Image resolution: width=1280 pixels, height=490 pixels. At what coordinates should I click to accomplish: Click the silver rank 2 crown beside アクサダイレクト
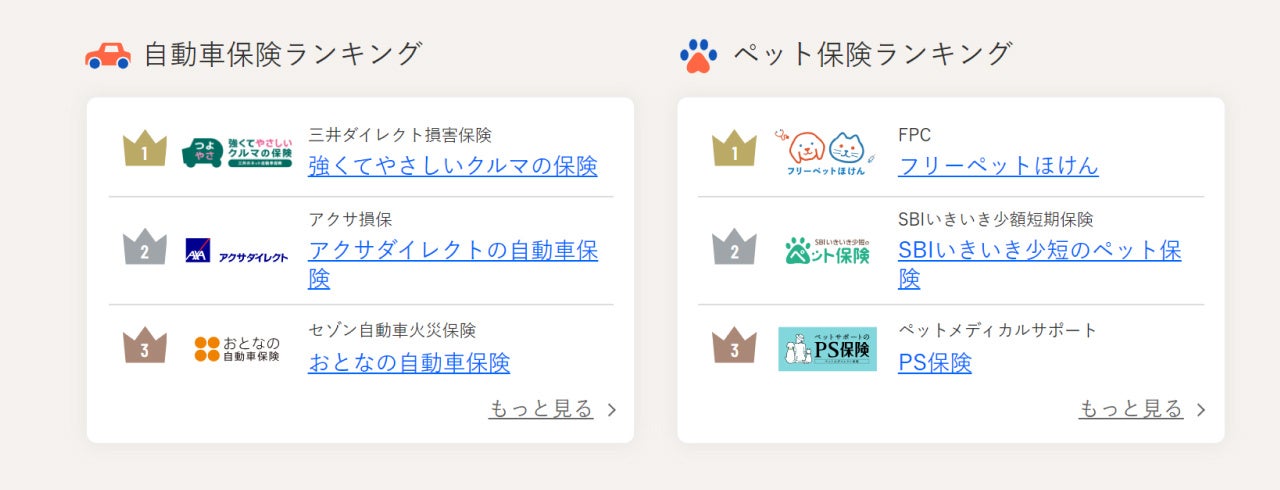point(144,247)
